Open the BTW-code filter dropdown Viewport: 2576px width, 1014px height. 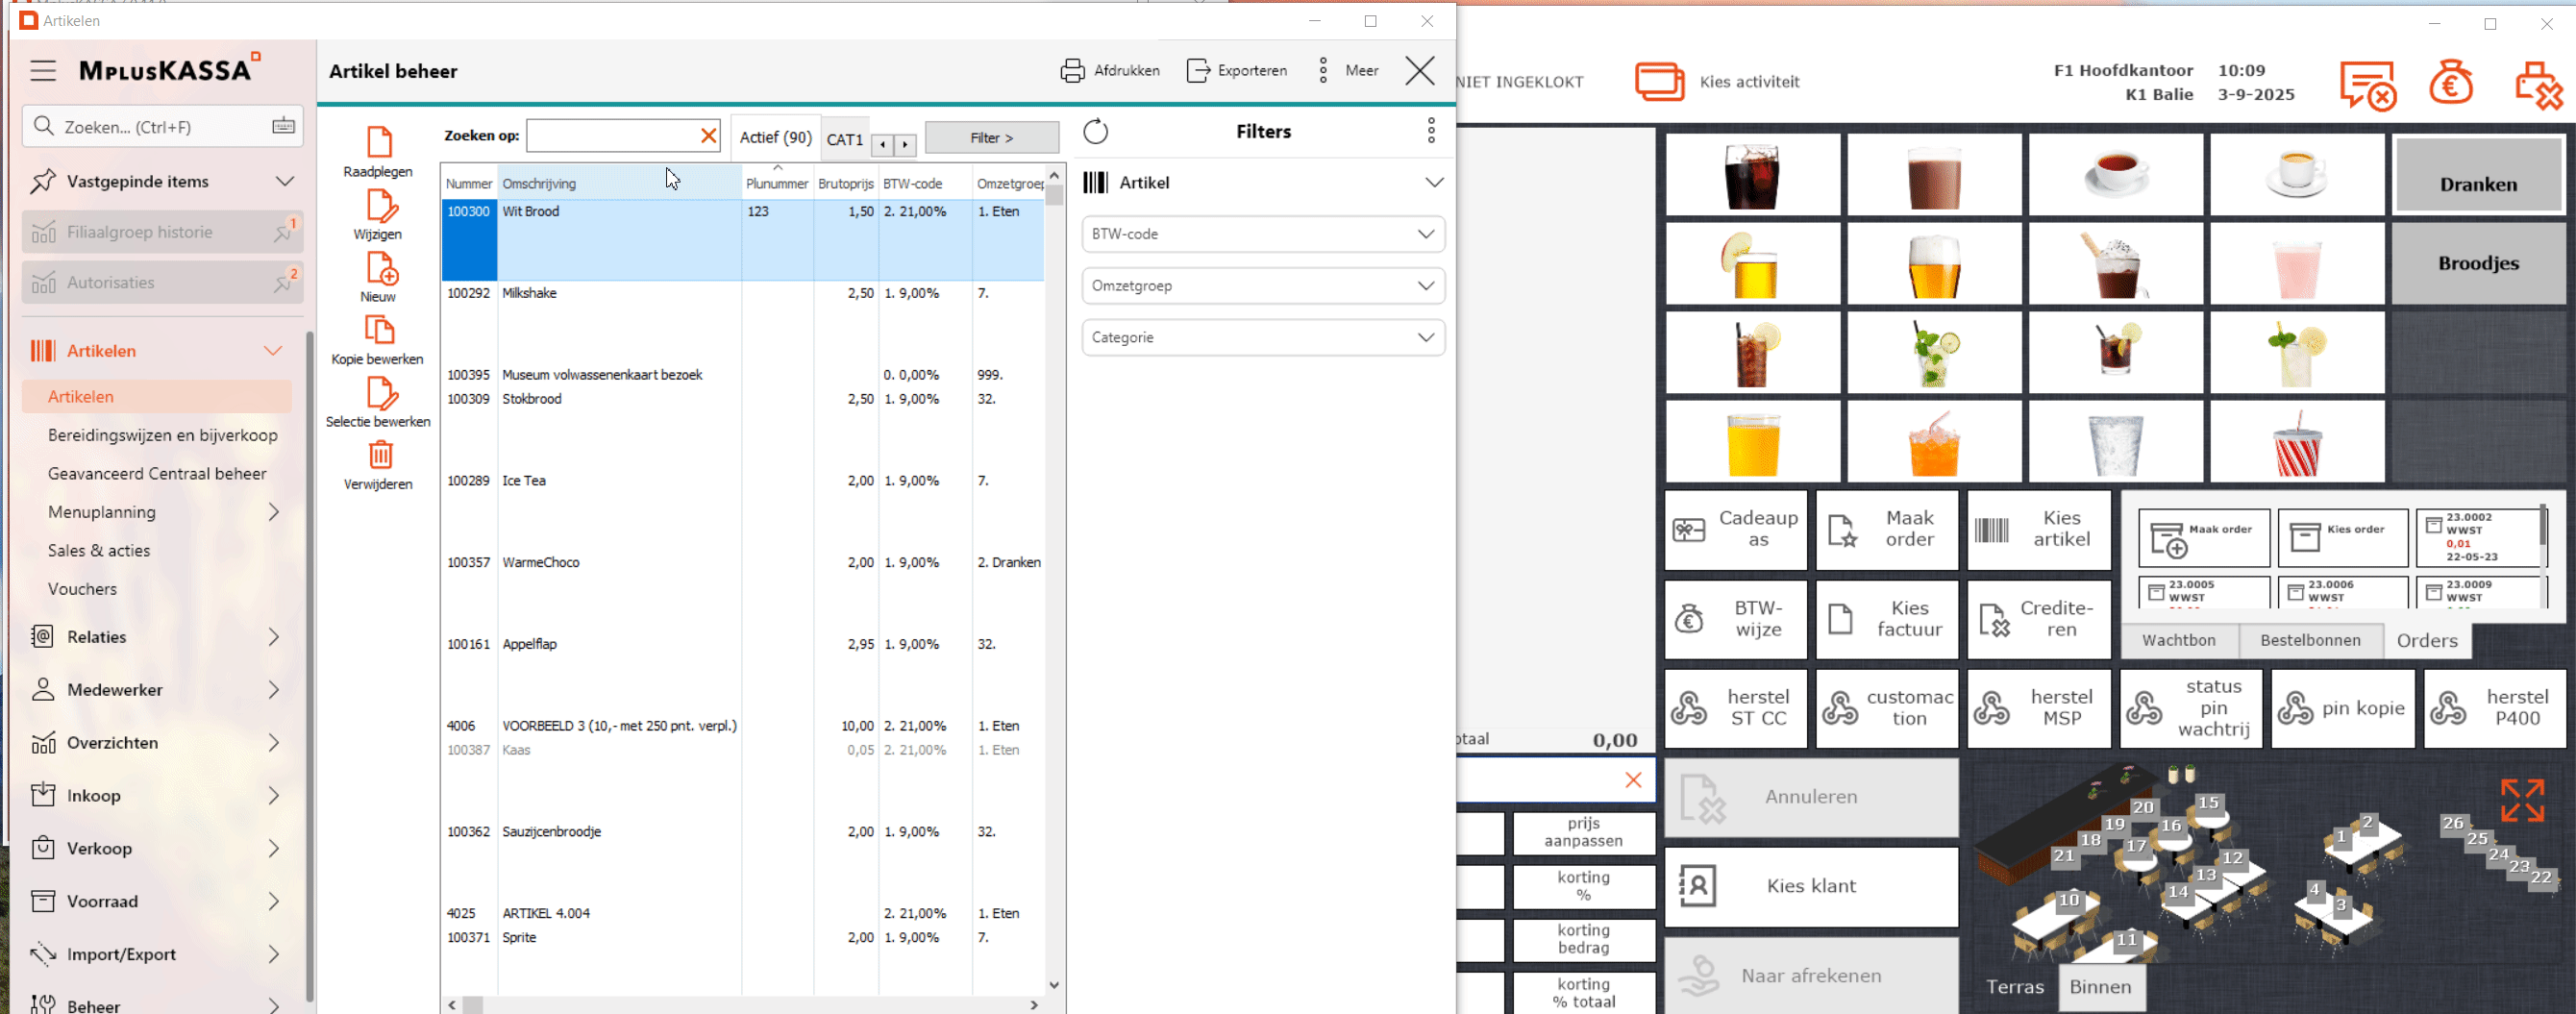click(x=1263, y=234)
